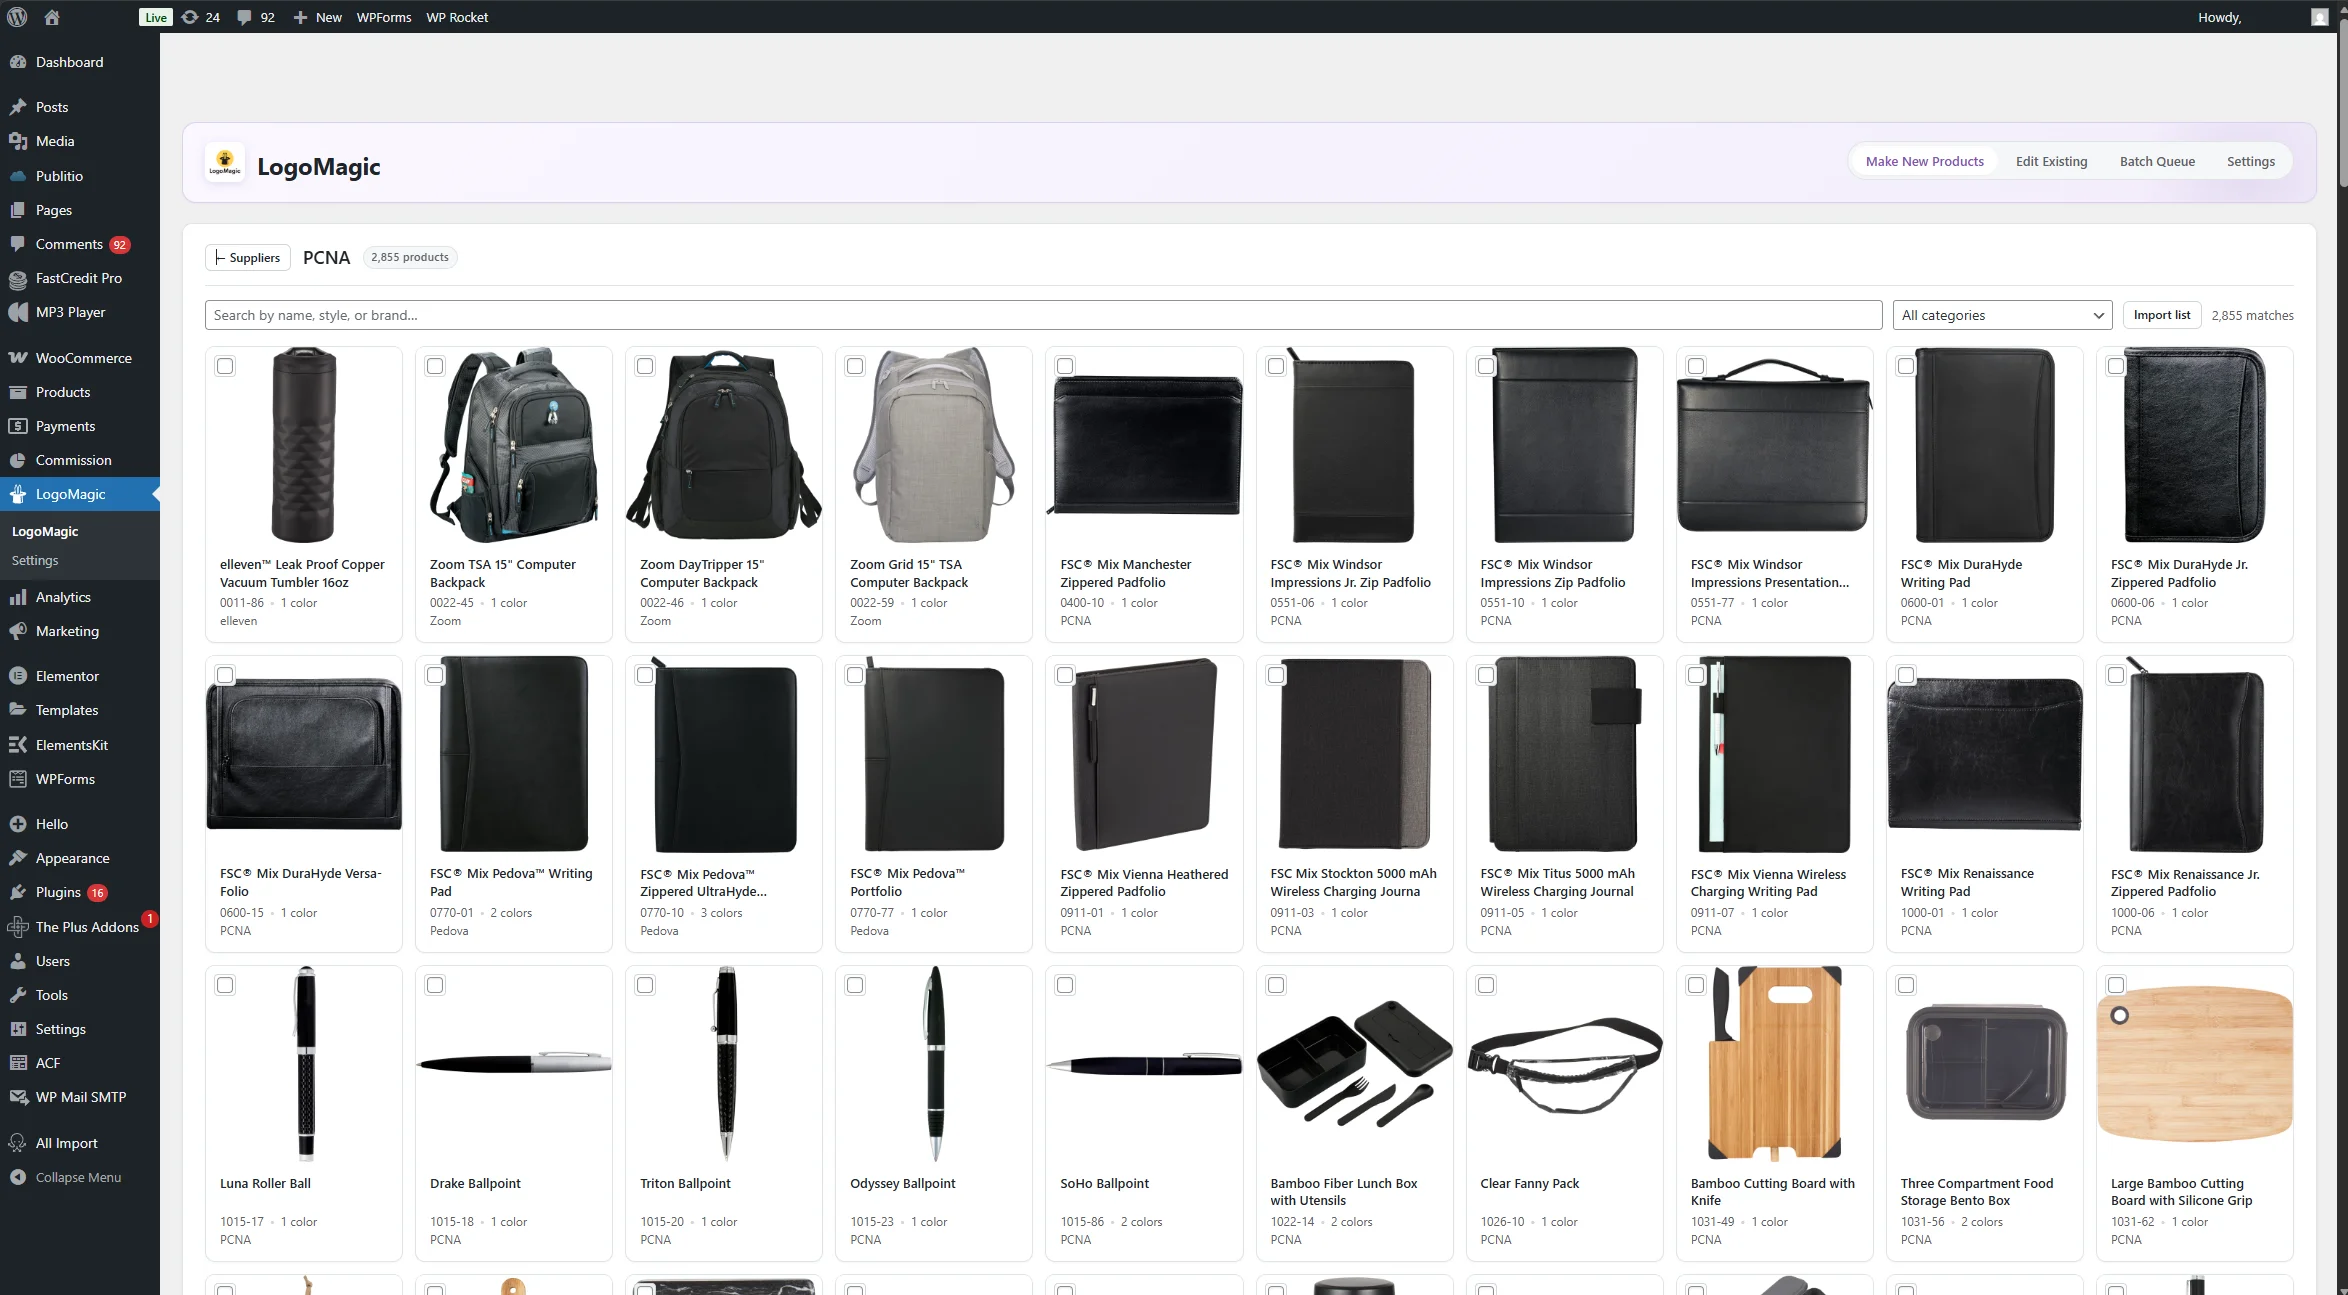Click the plus New icon in admin bar
2348x1295 pixels.
300,17
